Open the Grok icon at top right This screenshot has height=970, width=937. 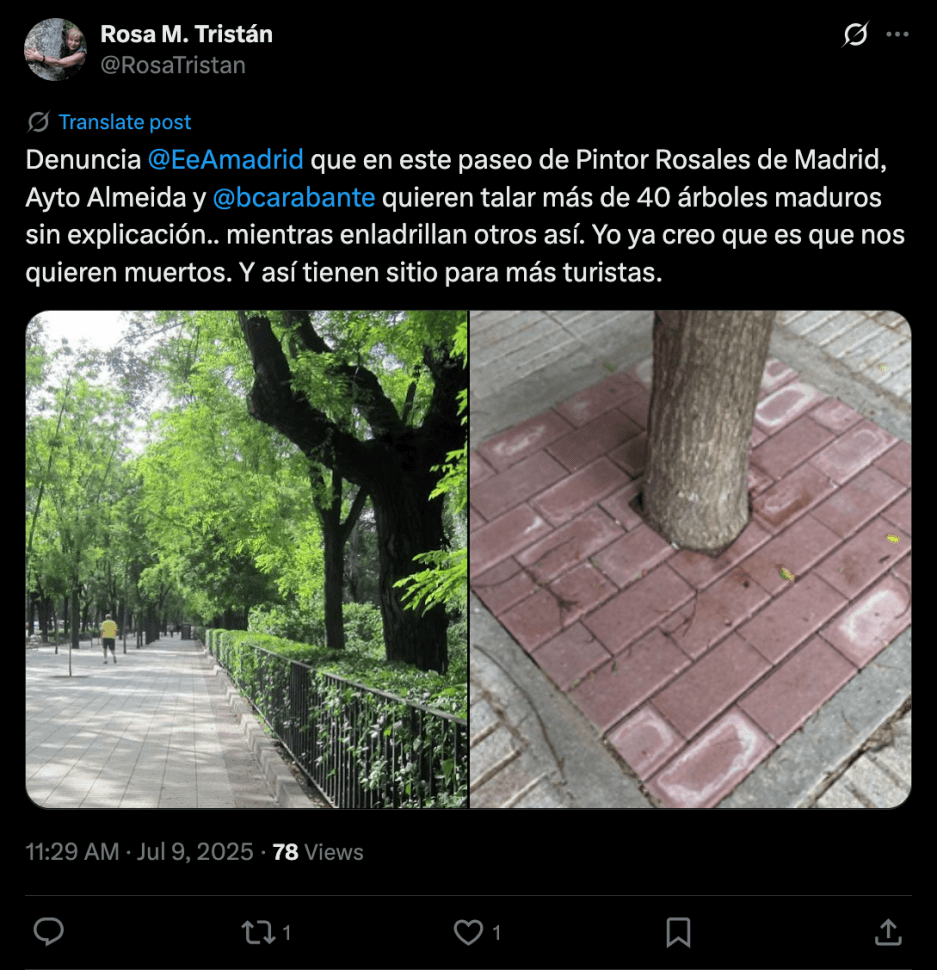click(855, 34)
